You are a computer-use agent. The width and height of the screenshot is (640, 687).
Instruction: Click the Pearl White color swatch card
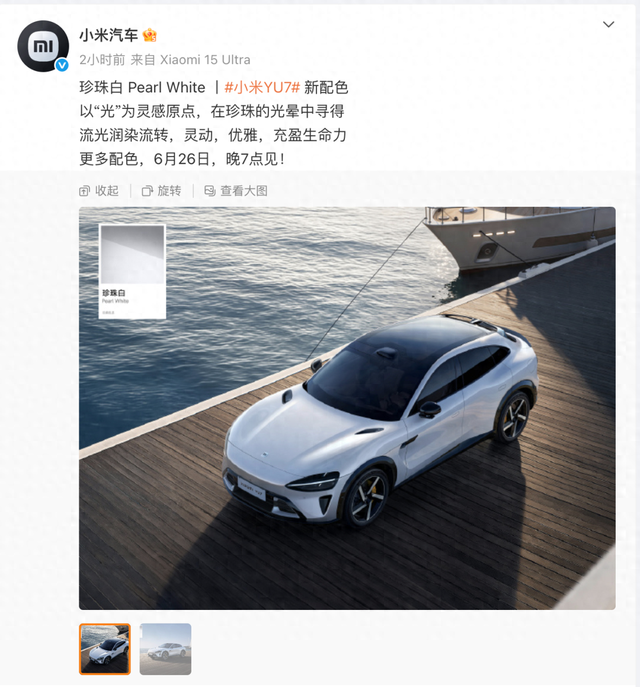132,271
